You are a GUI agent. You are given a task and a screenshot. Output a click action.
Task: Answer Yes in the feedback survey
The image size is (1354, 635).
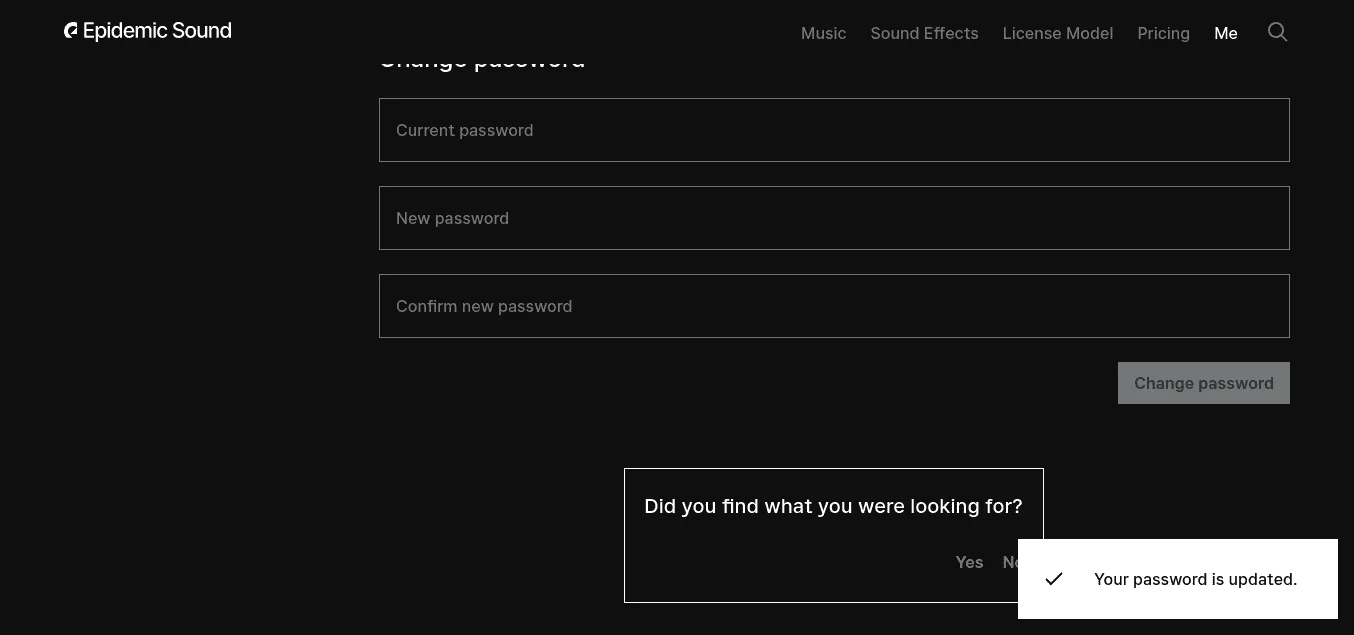pyautogui.click(x=969, y=562)
